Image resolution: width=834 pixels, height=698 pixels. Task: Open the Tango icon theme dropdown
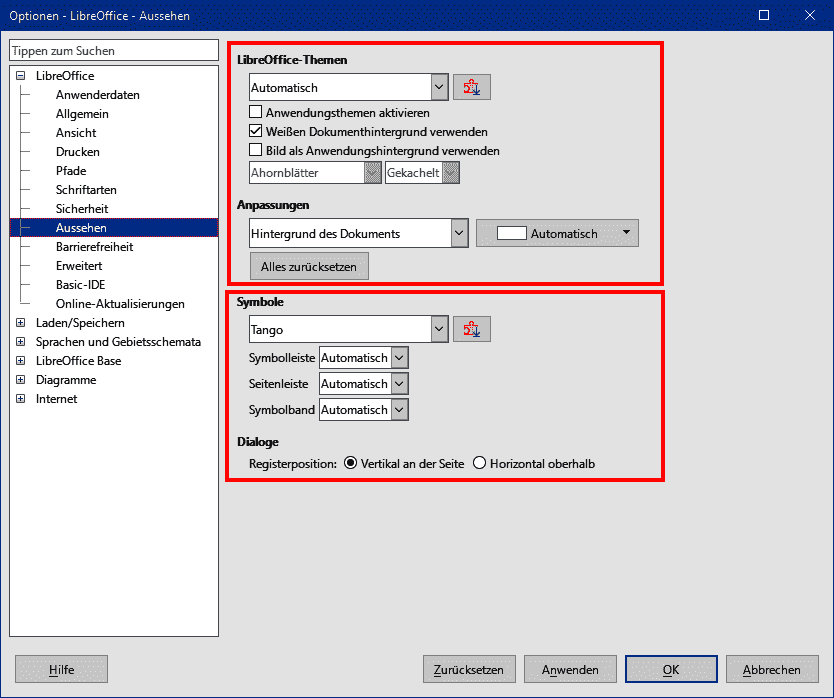(349, 329)
